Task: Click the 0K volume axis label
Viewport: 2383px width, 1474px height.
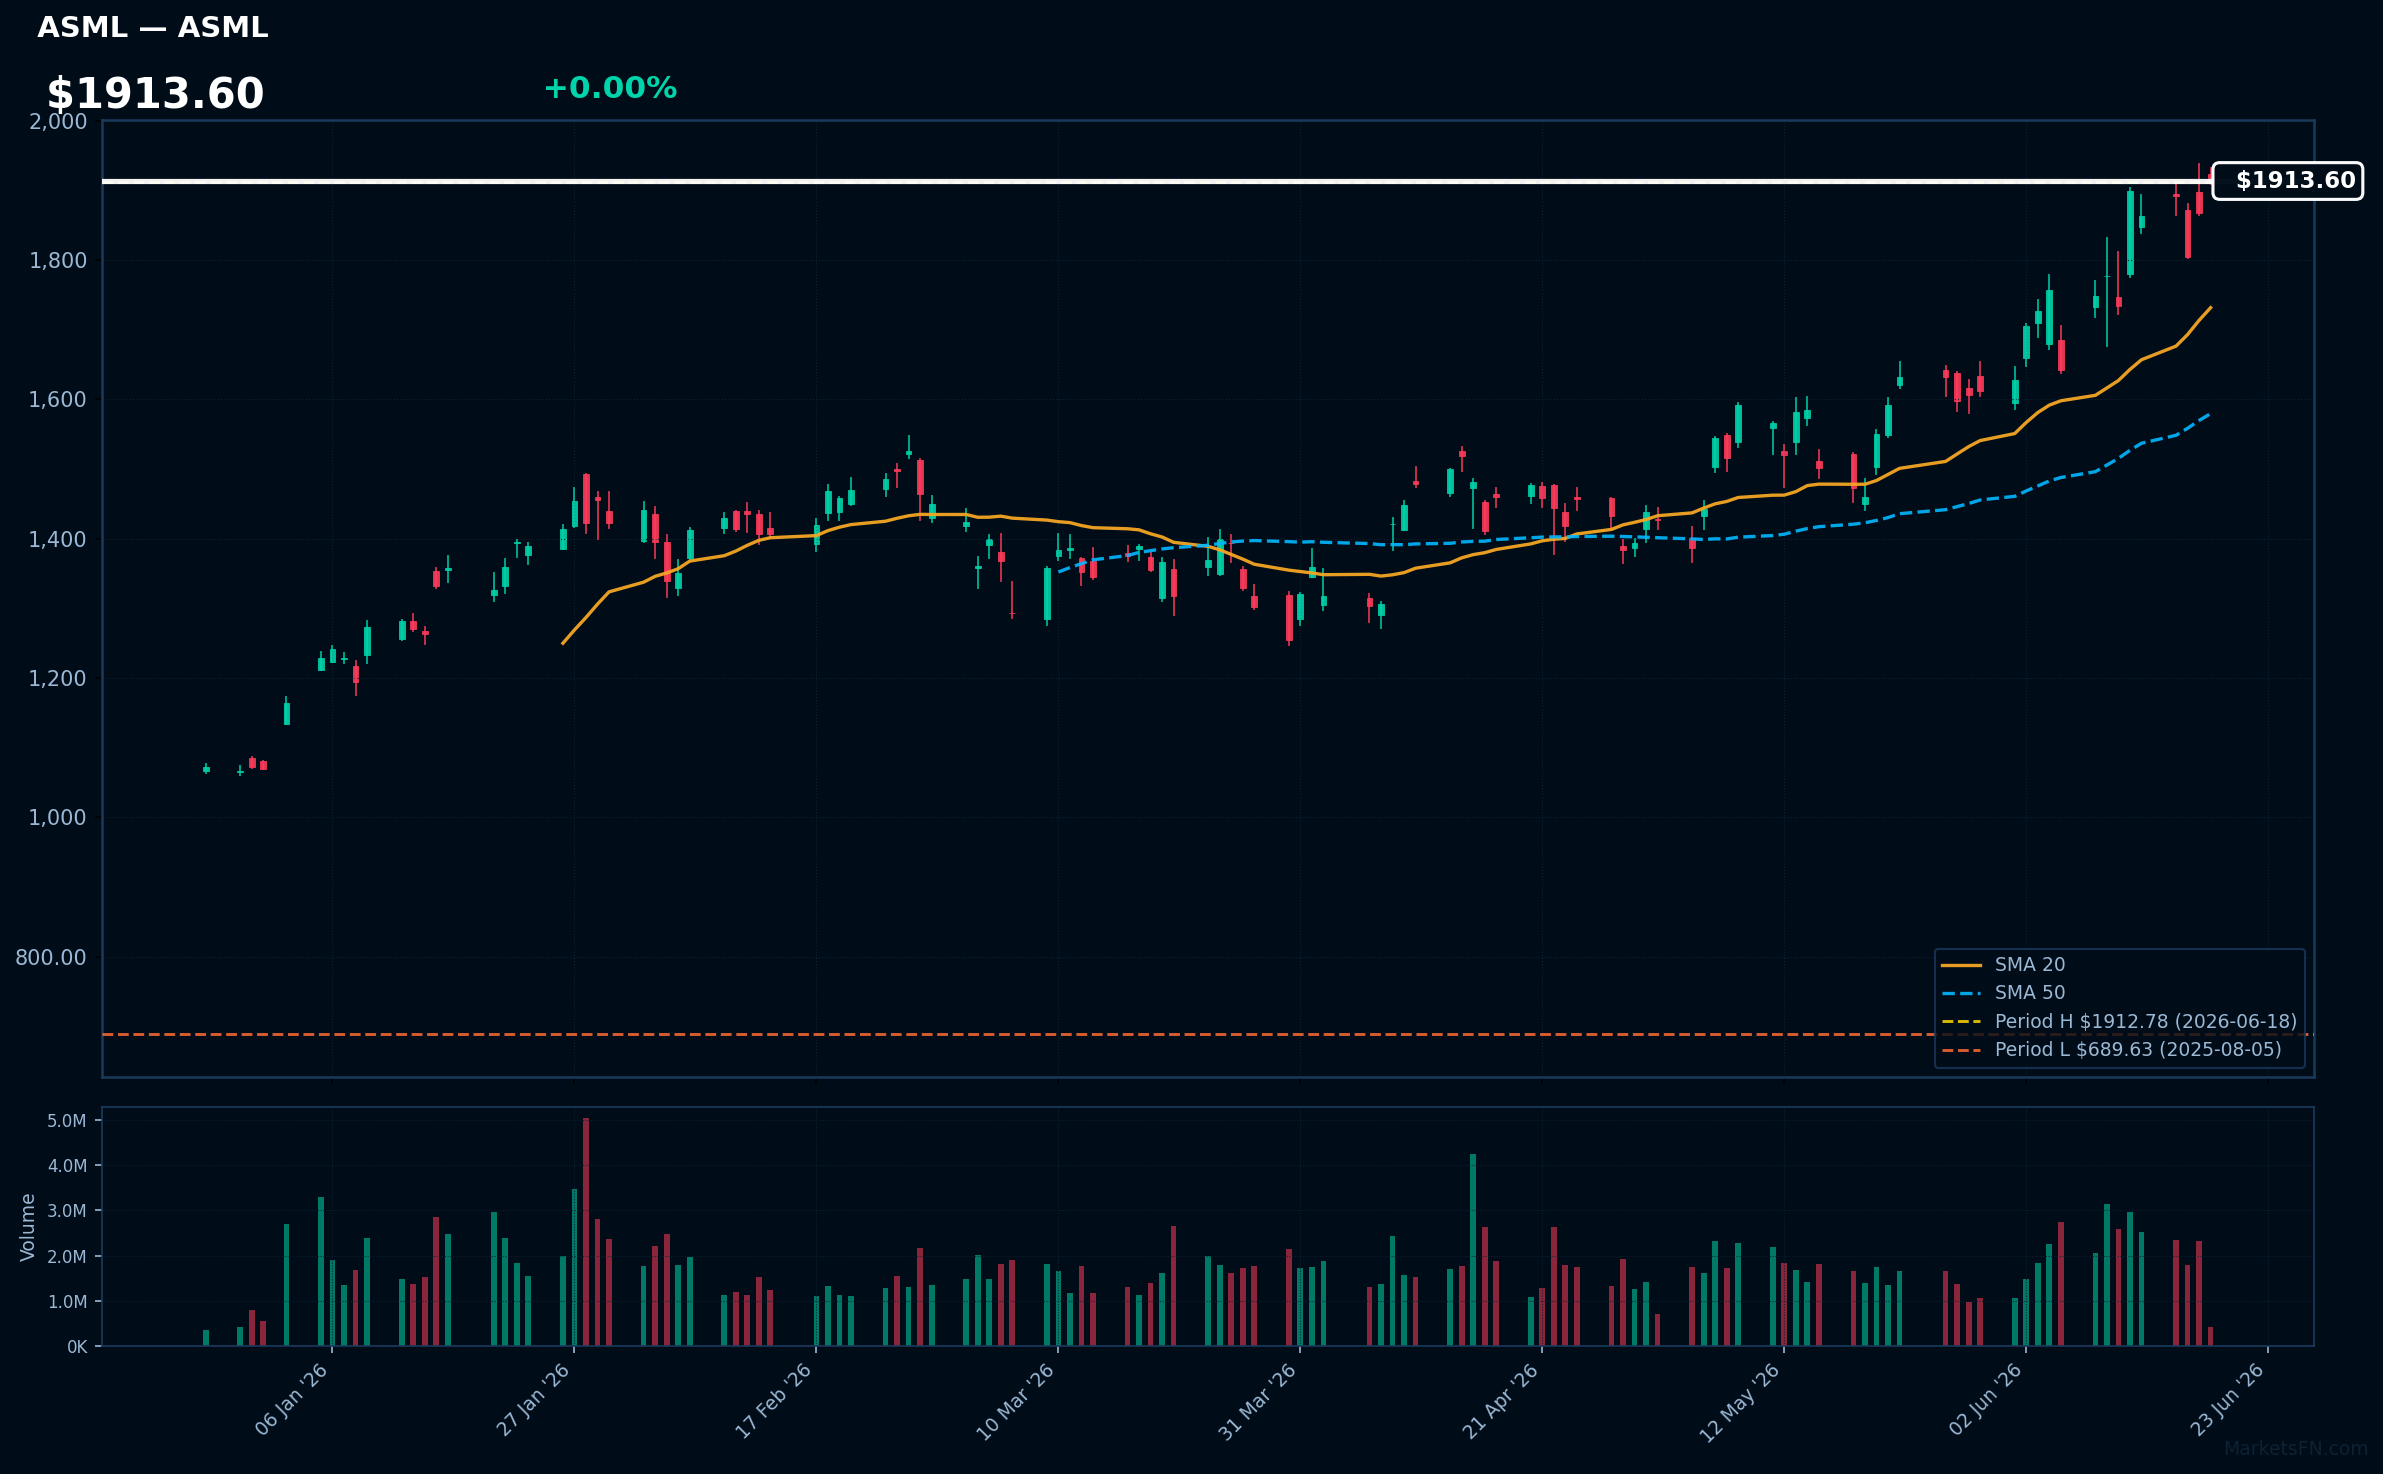Action: (77, 1347)
